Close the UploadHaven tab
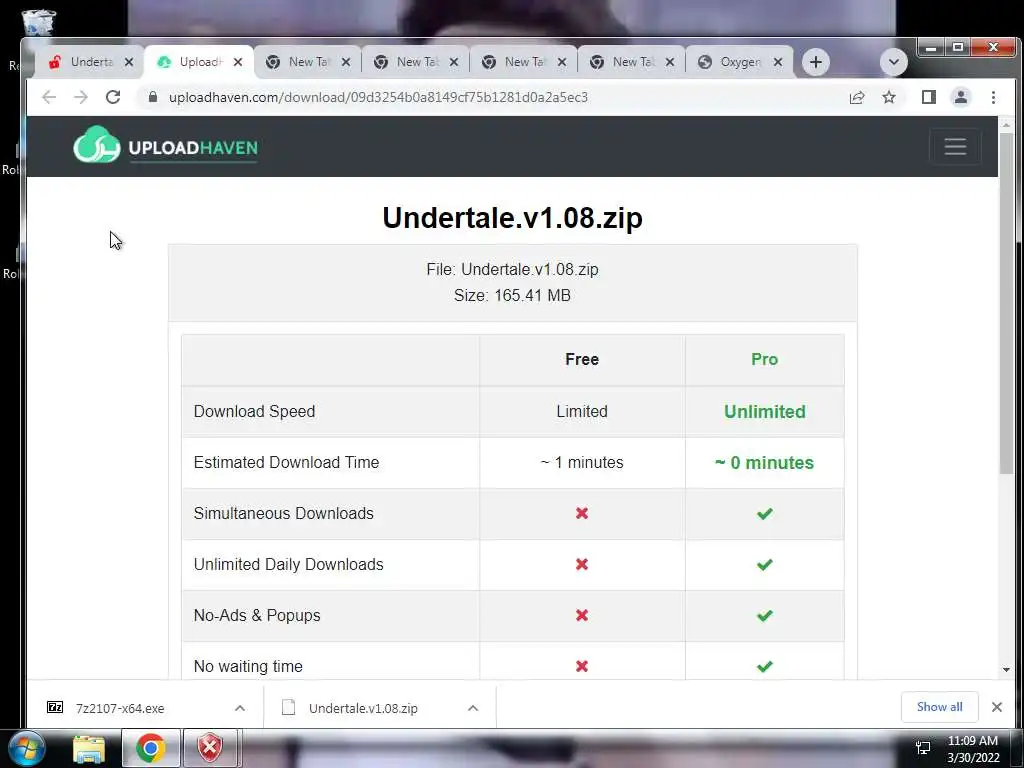1024x768 pixels. point(238,62)
